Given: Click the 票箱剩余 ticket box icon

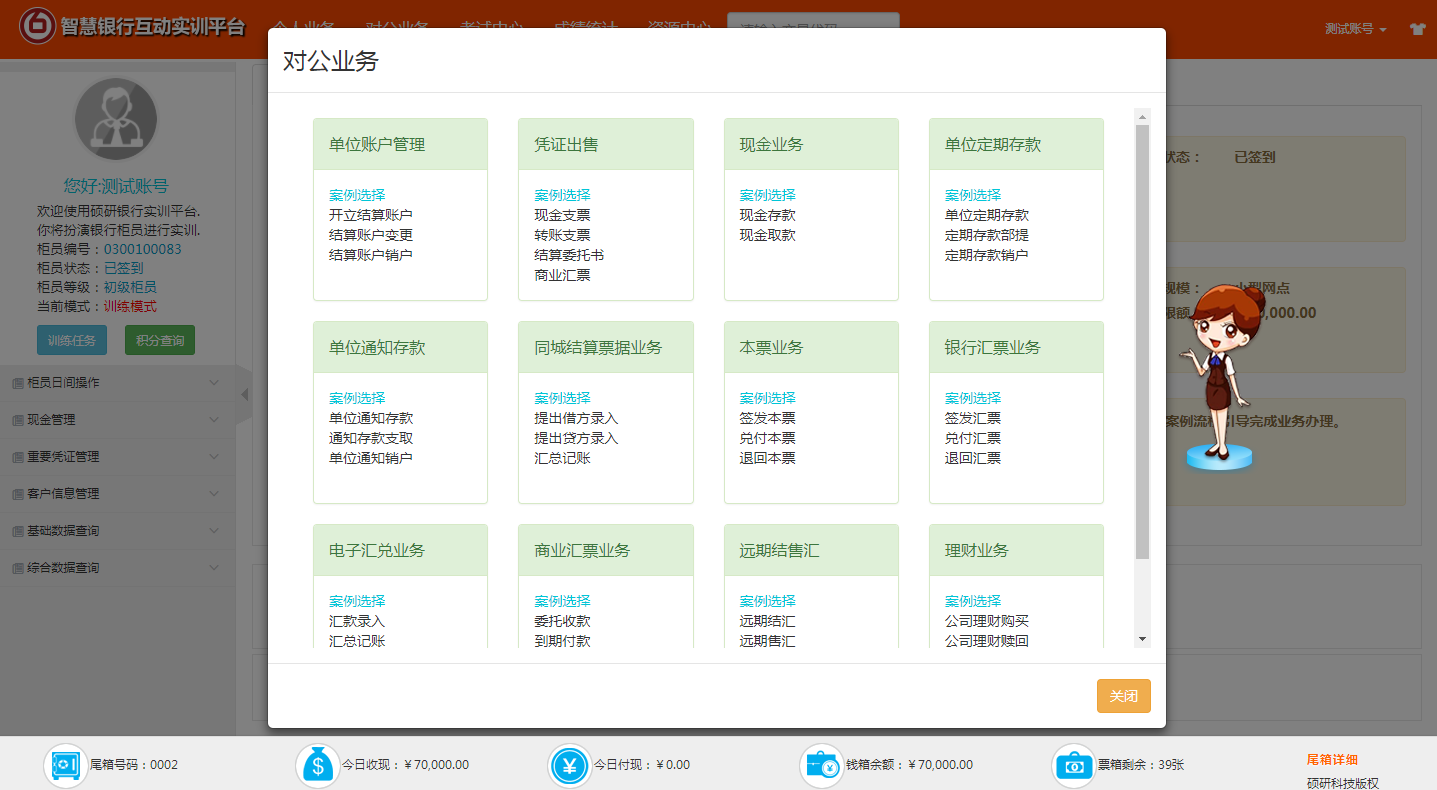Looking at the screenshot, I should coord(1074,766).
